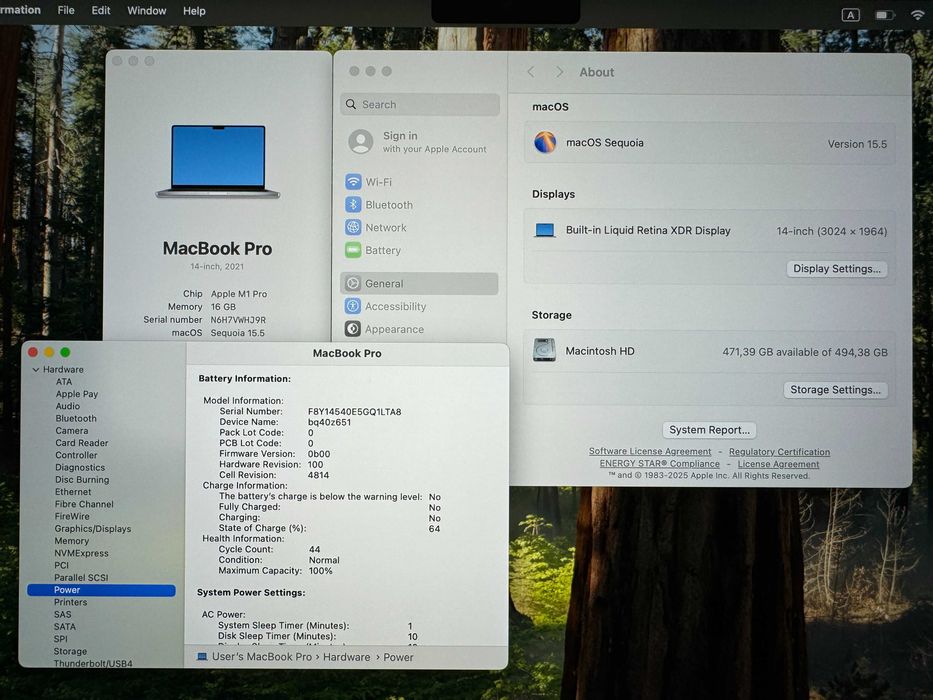This screenshot has height=700, width=933.
Task: Select SAS in the hardware list
Action: click(x=62, y=614)
